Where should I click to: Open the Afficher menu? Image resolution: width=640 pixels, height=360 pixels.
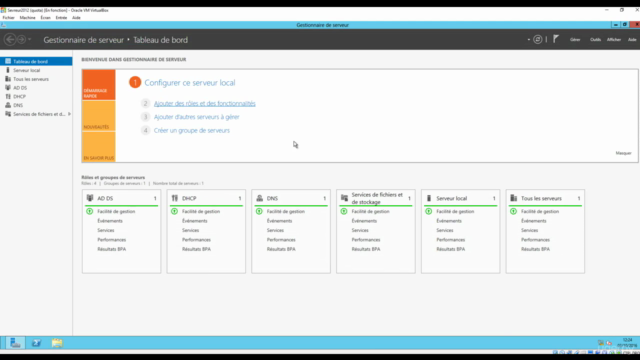(613, 40)
